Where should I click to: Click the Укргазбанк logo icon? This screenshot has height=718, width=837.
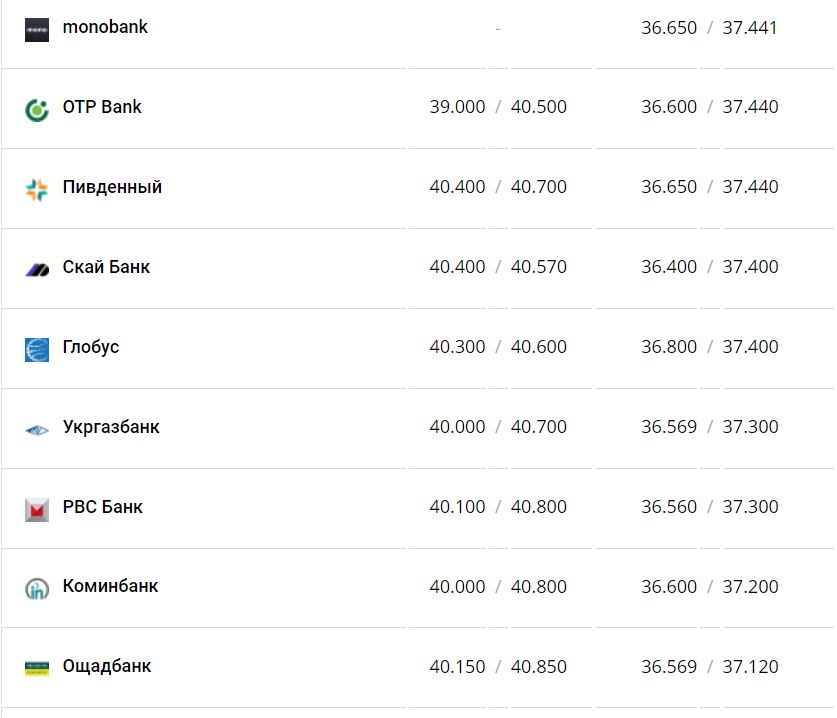37,429
